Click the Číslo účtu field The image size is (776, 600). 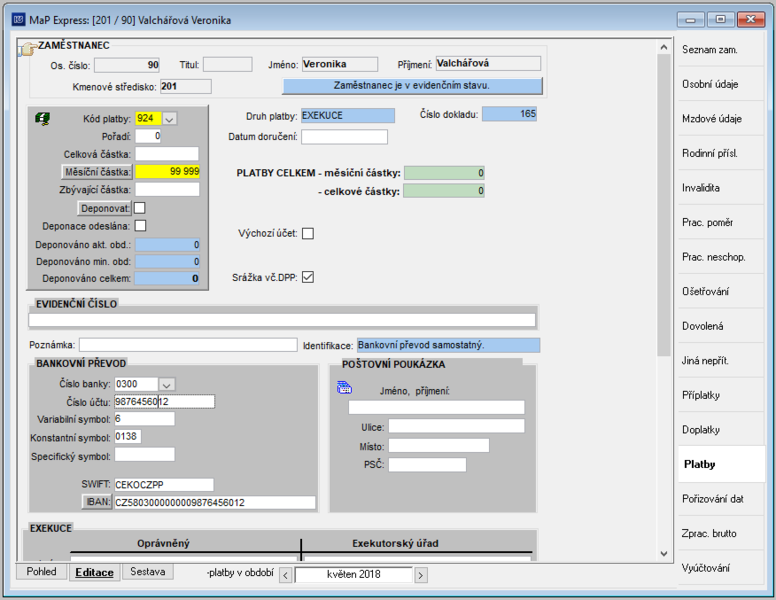pos(165,401)
